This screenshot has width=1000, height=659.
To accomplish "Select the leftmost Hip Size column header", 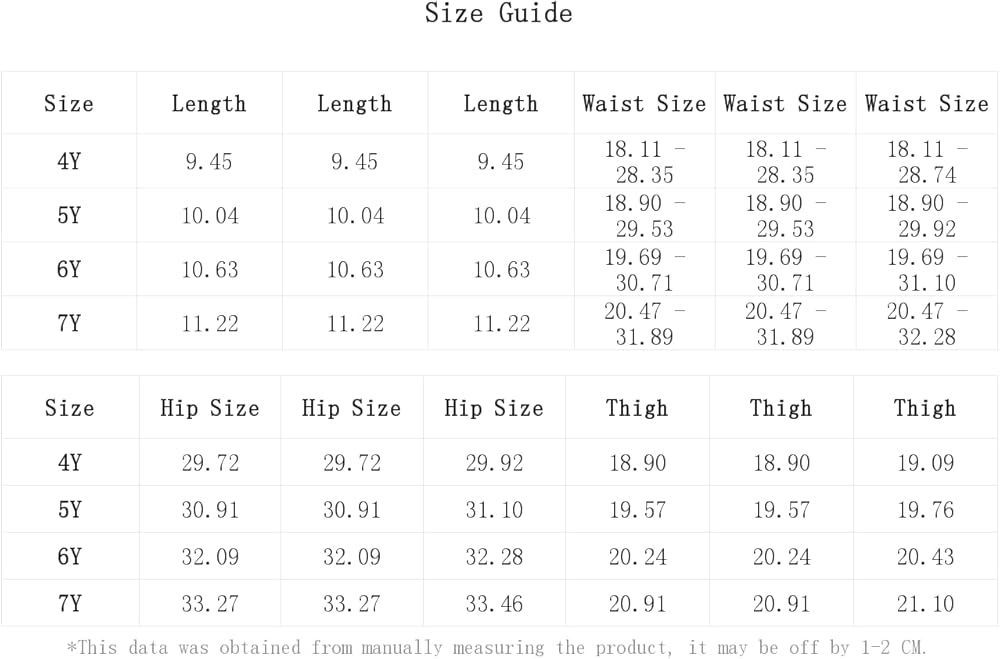I will pyautogui.click(x=210, y=409).
